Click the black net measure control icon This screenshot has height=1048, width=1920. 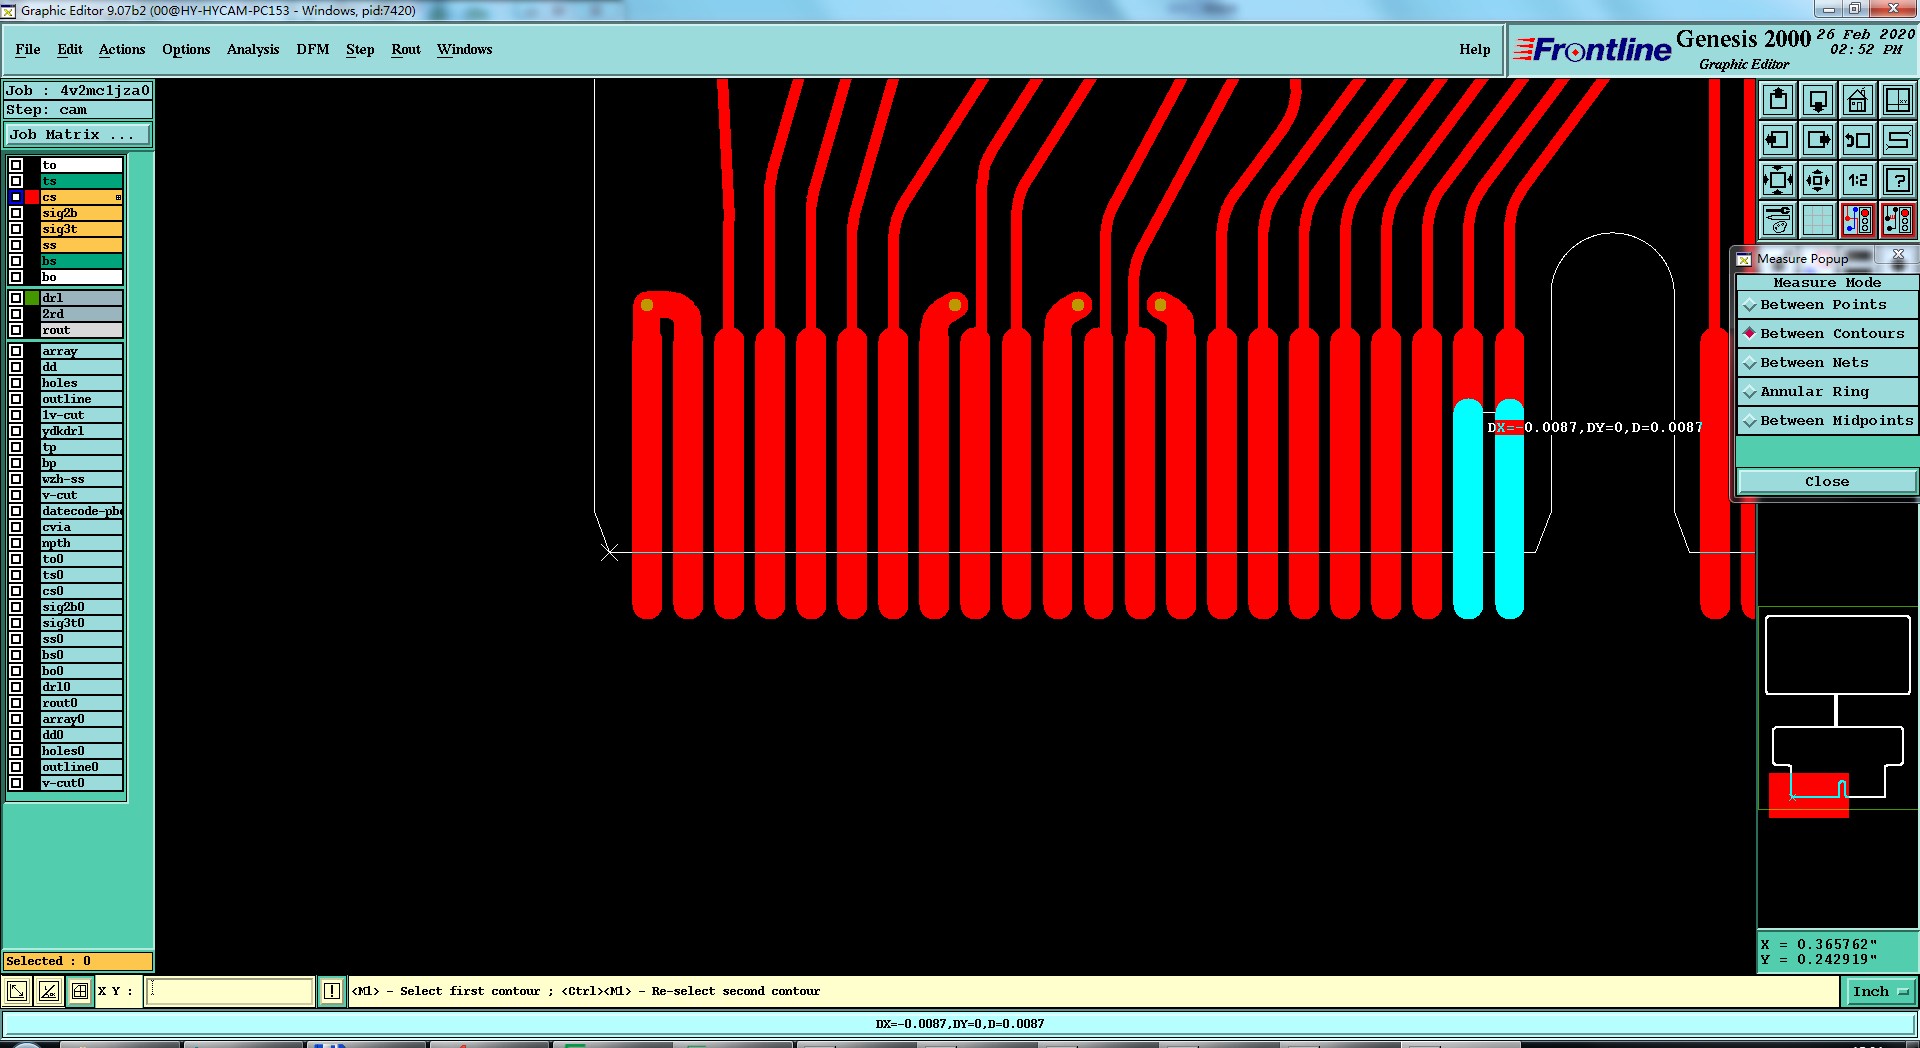(1898, 220)
